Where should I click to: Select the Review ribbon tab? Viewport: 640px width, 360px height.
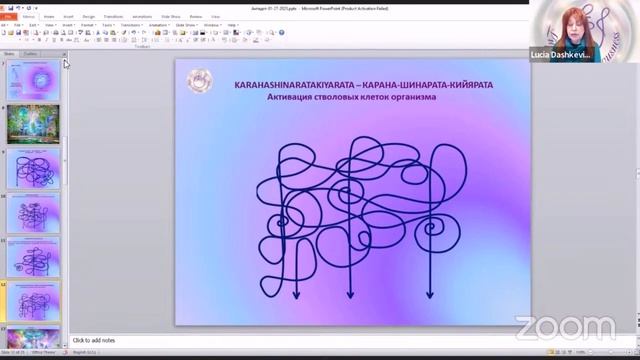point(196,17)
